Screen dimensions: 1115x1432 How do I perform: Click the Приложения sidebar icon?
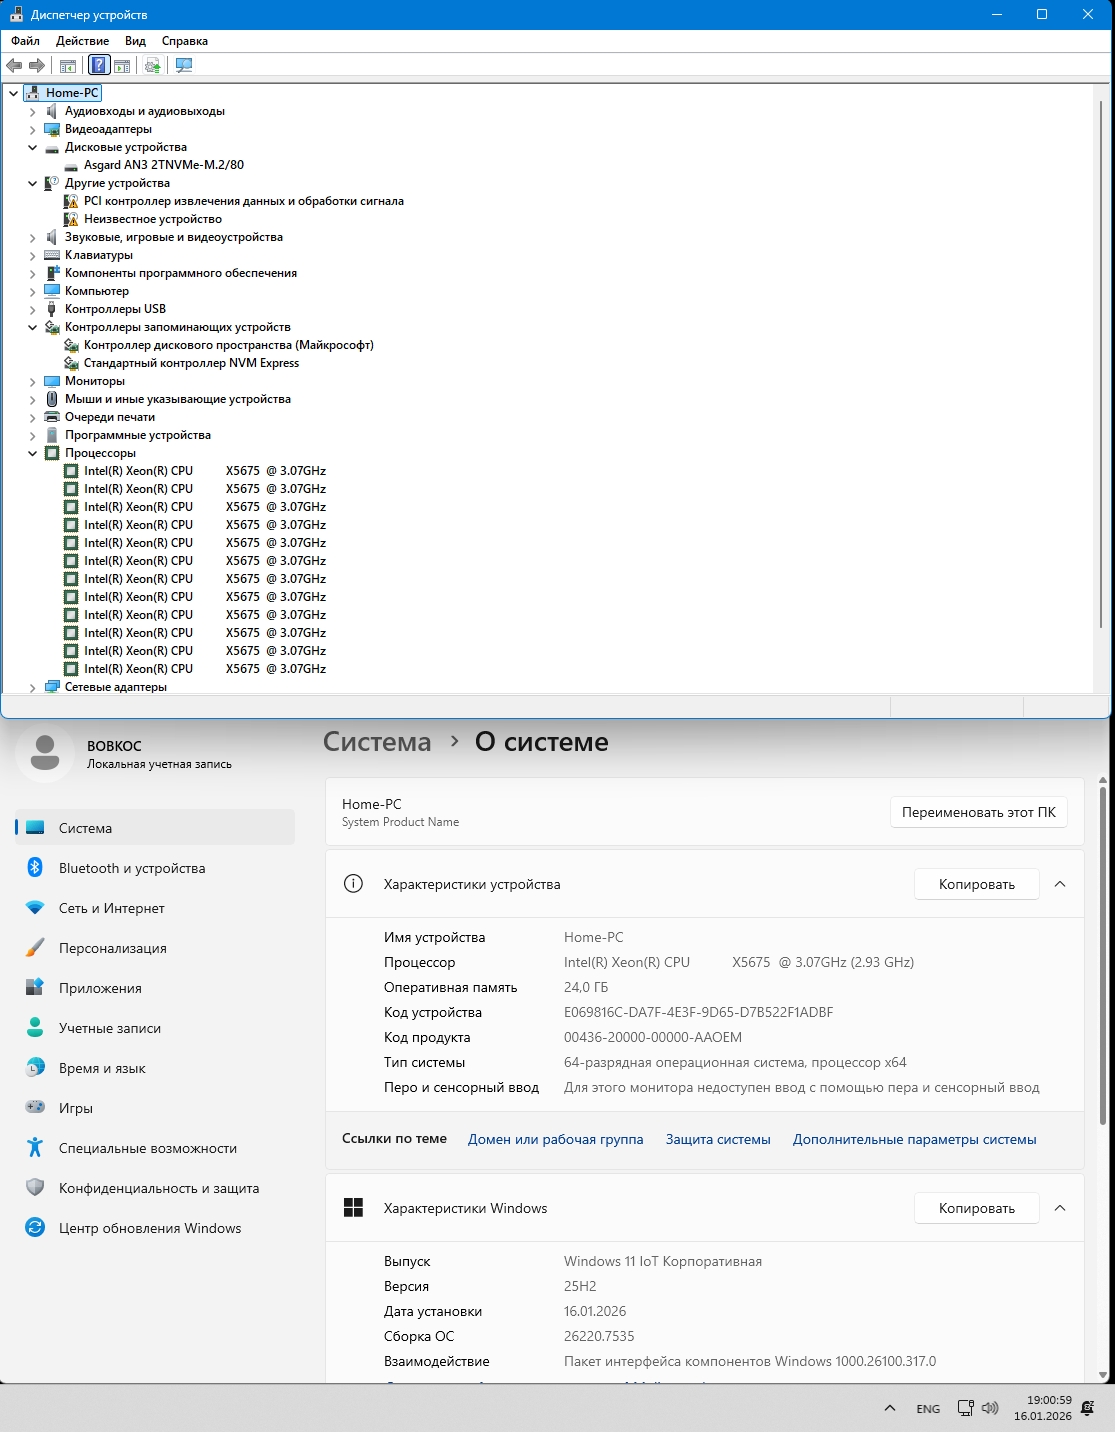(x=35, y=988)
